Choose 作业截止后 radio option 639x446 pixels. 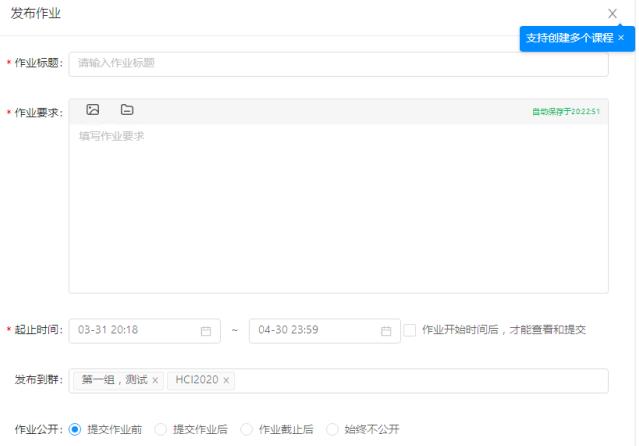(x=247, y=430)
